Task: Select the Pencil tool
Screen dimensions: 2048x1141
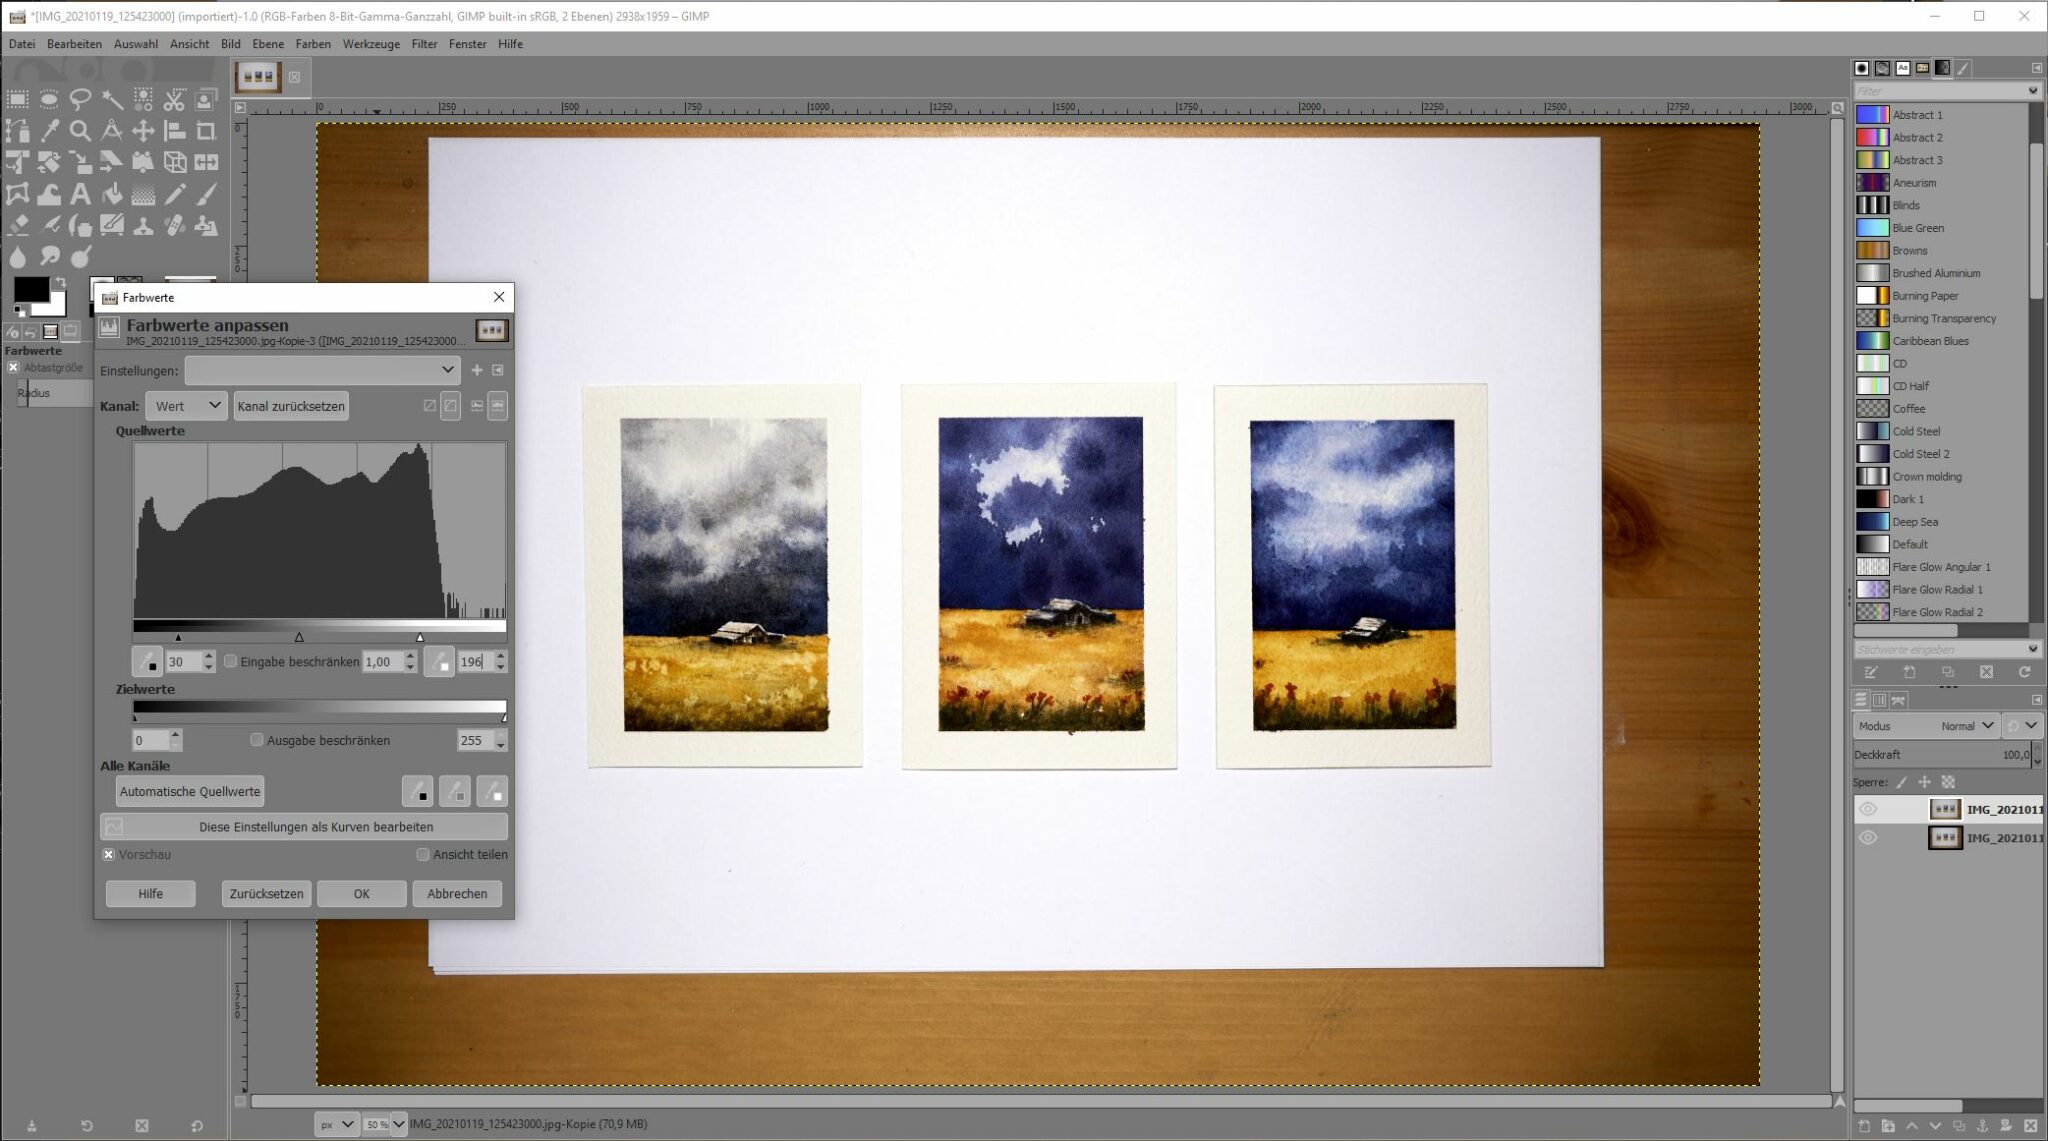Action: [174, 194]
